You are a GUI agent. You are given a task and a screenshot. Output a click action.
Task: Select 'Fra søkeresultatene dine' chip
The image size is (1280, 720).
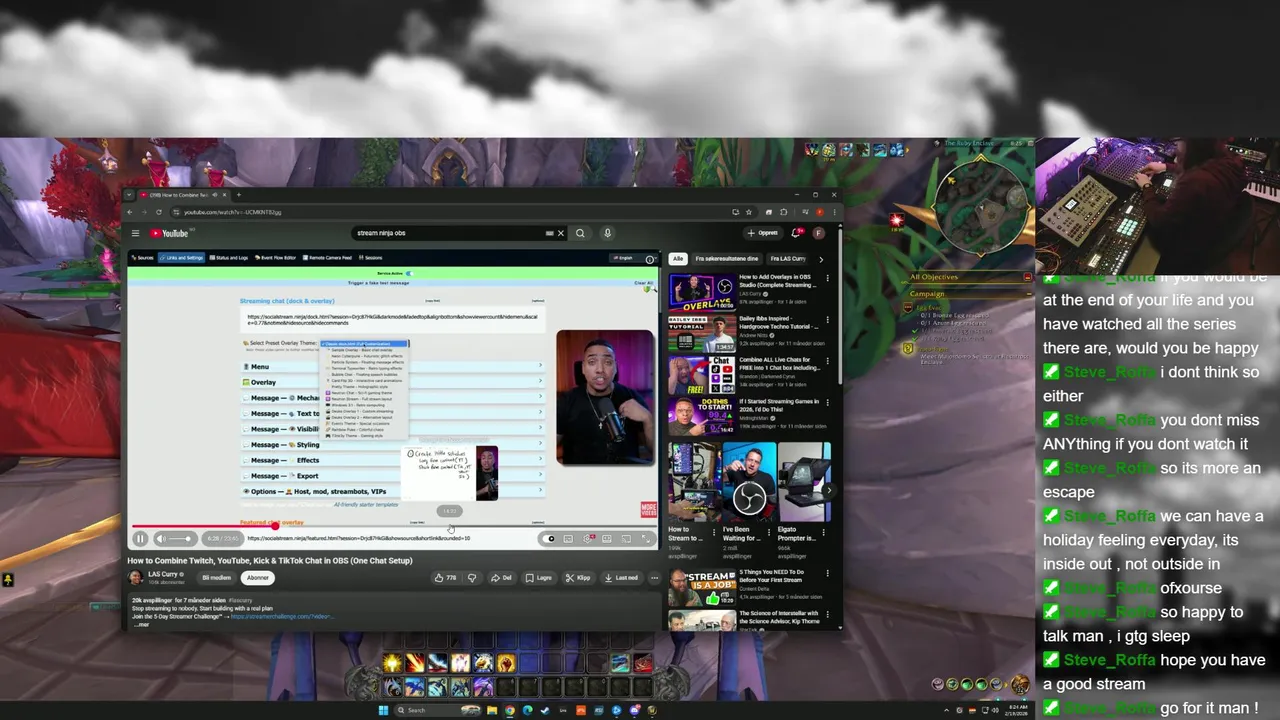pyautogui.click(x=726, y=259)
